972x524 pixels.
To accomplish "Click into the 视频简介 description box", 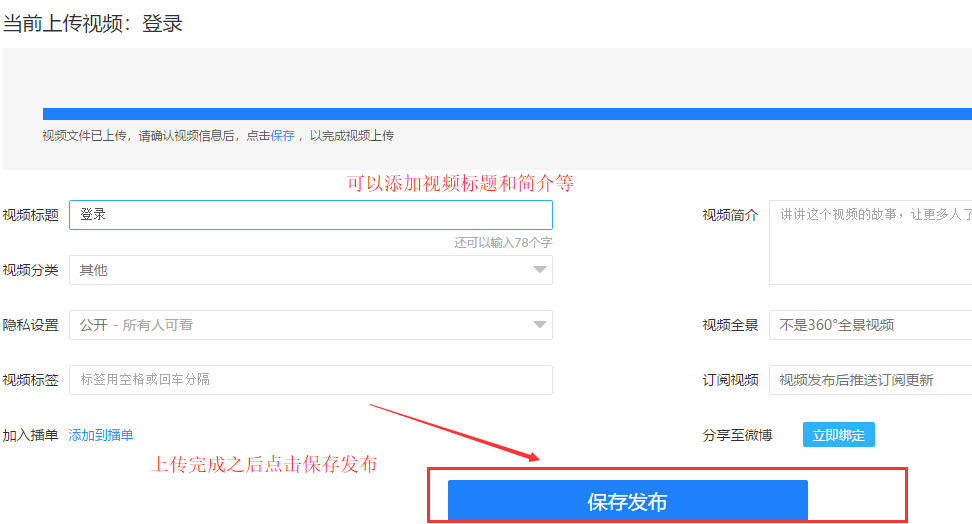I will (870, 243).
